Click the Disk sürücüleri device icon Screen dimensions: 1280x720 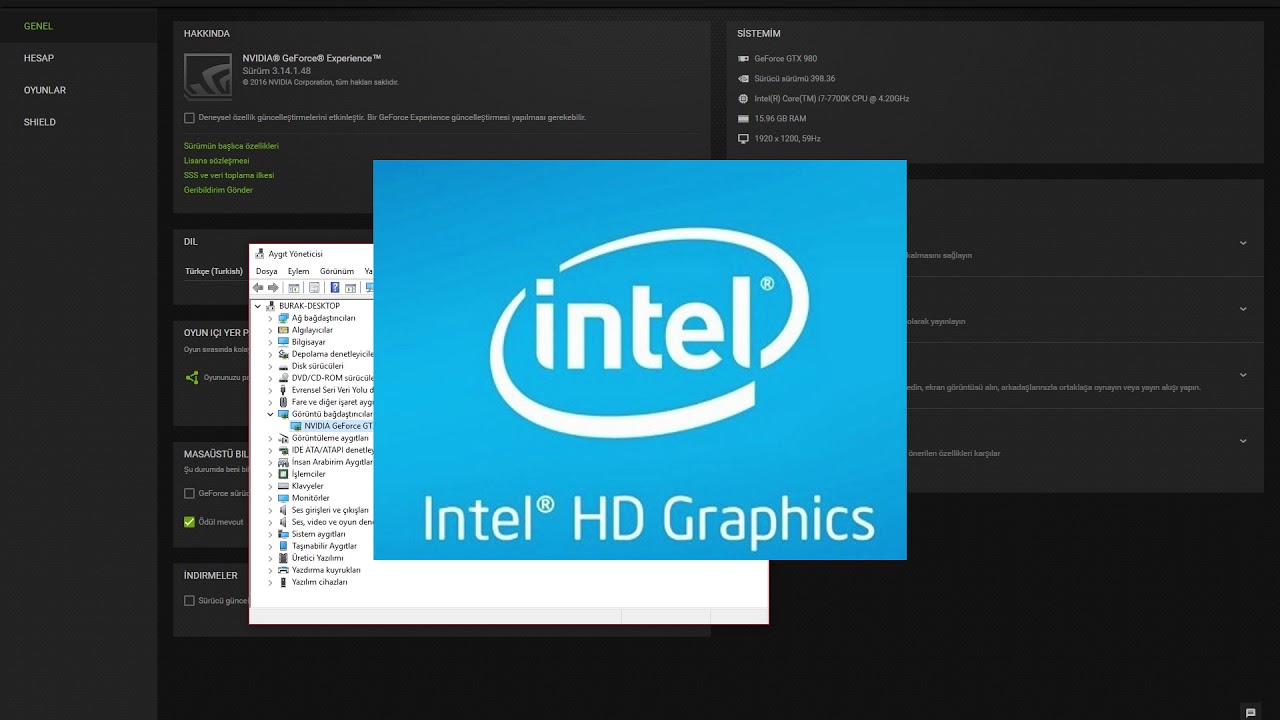(x=284, y=366)
